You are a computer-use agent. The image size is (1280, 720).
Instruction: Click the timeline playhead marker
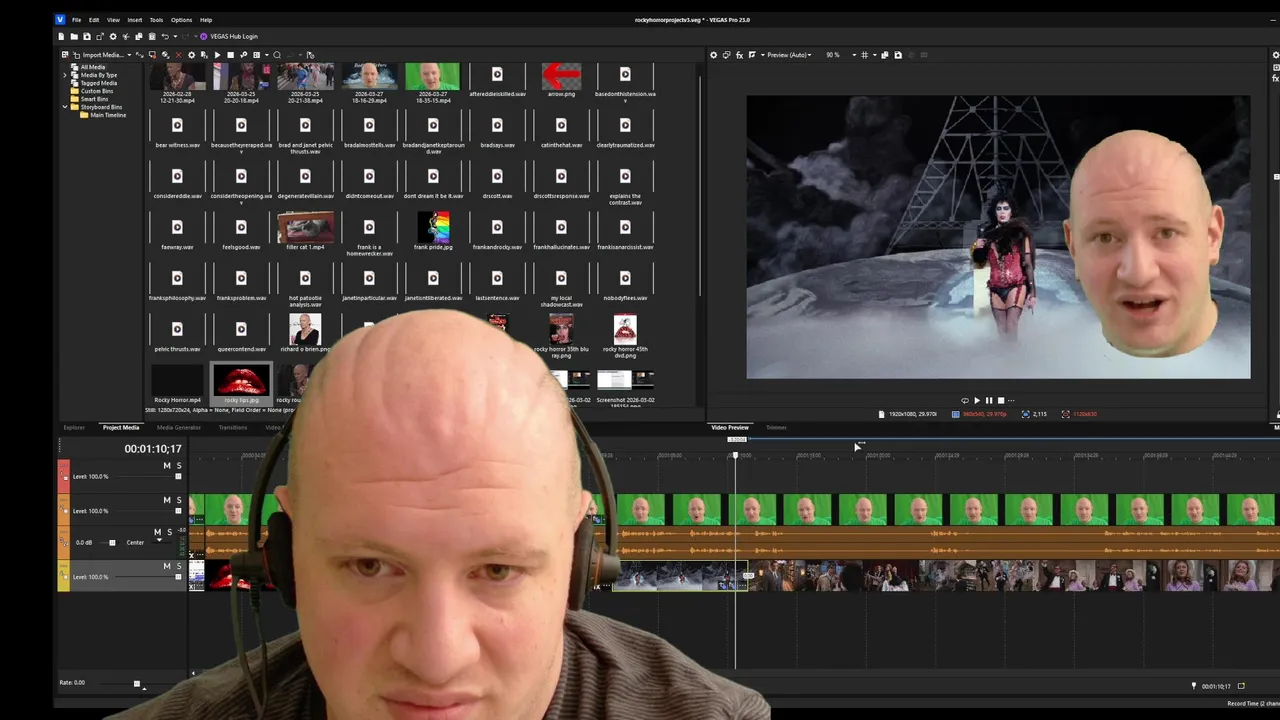tap(736, 455)
